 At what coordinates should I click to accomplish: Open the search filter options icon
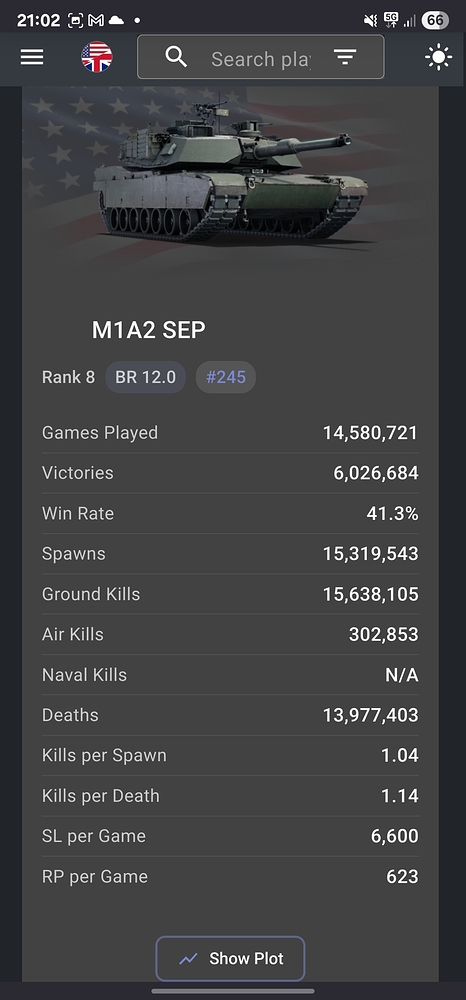click(345, 57)
